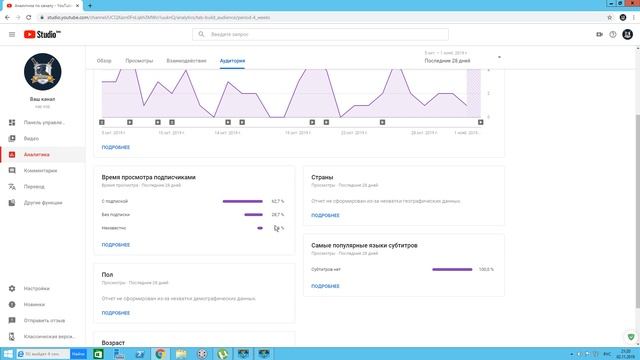Select the leftmost video marker under chart
Image resolution: width=640 pixels, height=360 pixels.
pyautogui.click(x=102, y=122)
